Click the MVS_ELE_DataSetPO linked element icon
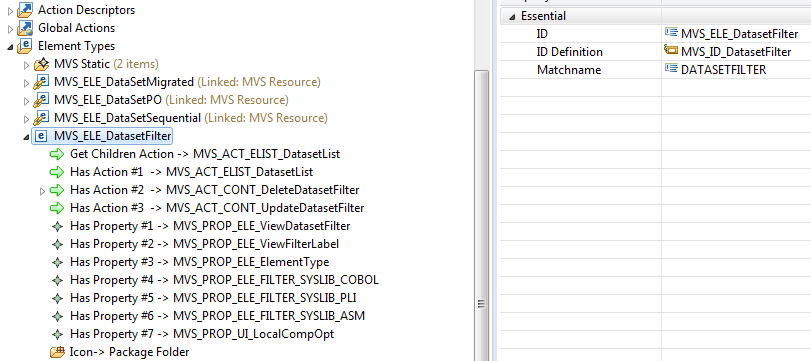811x361 pixels. (x=41, y=100)
